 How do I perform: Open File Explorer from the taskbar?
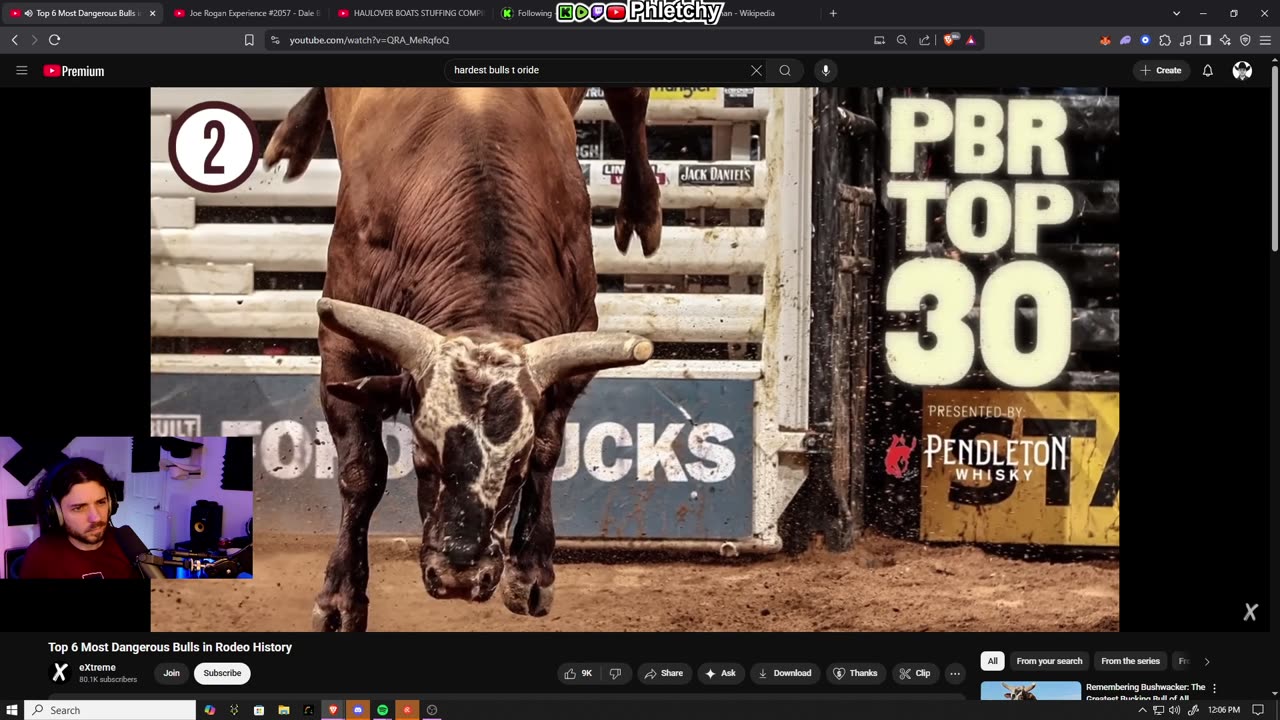[284, 710]
